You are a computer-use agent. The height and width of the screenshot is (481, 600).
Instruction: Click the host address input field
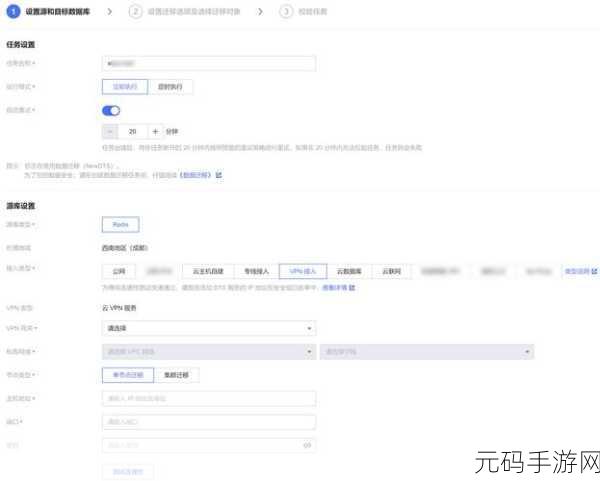click(209, 398)
